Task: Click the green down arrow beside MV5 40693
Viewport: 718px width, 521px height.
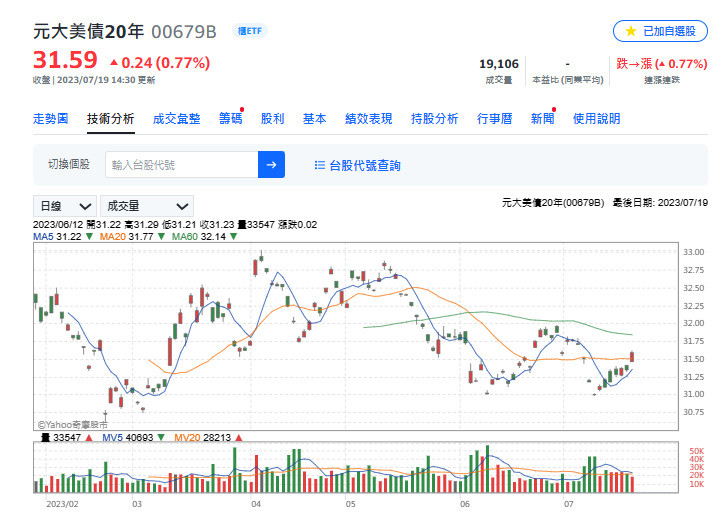Action: pos(161,438)
